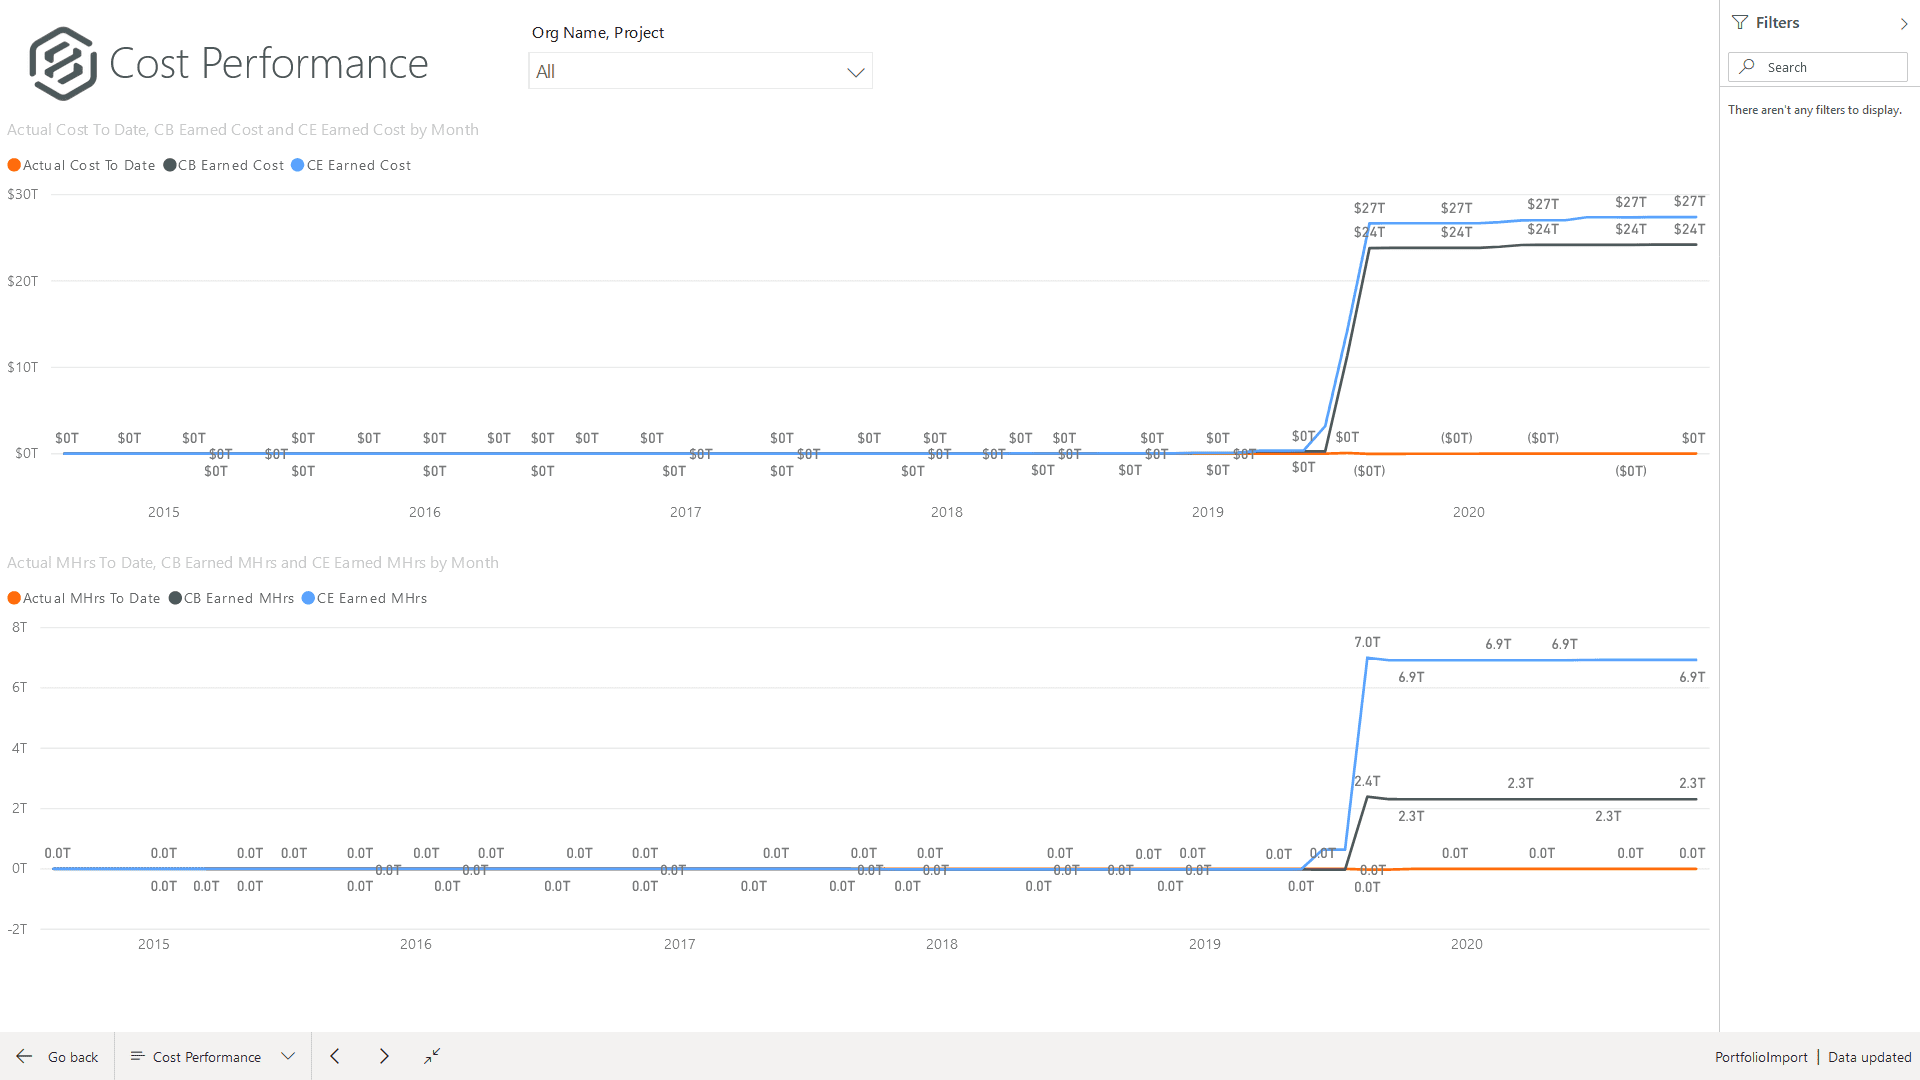Click the Actual Cost To Date chart title
This screenshot has height=1080, width=1920.
click(x=243, y=130)
